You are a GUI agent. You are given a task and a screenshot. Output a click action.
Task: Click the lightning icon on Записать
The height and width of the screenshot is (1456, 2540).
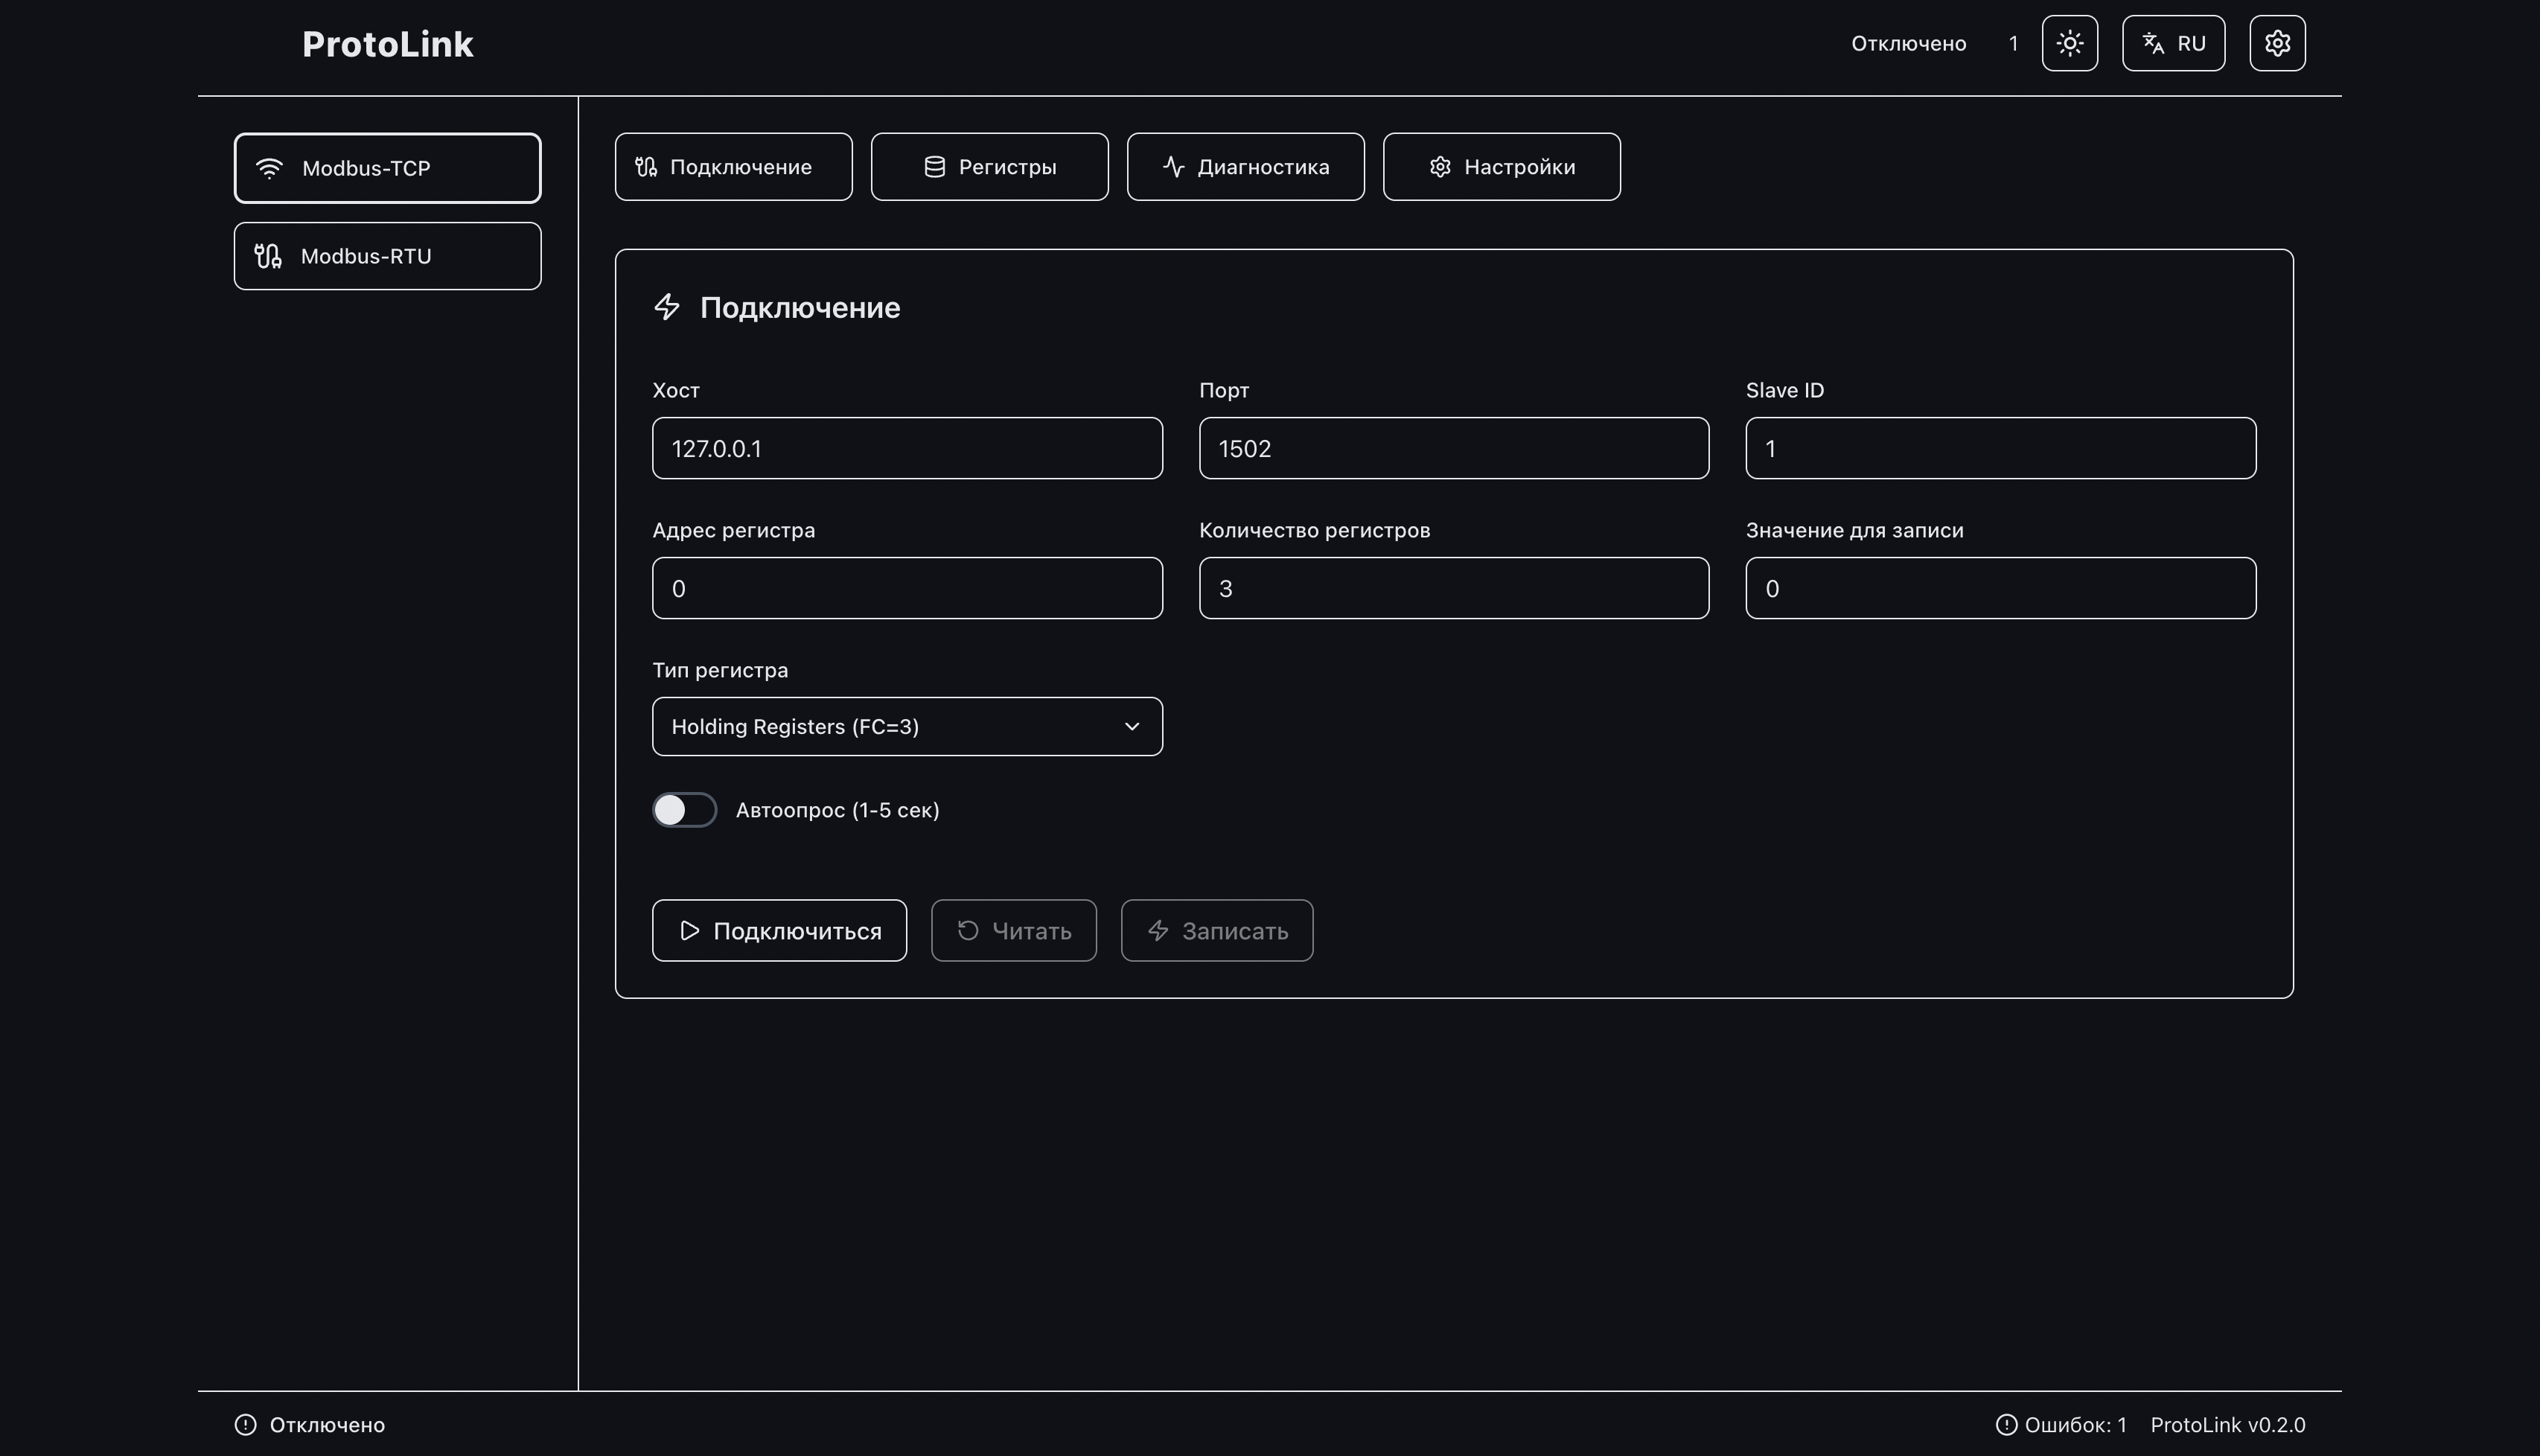click(x=1158, y=931)
